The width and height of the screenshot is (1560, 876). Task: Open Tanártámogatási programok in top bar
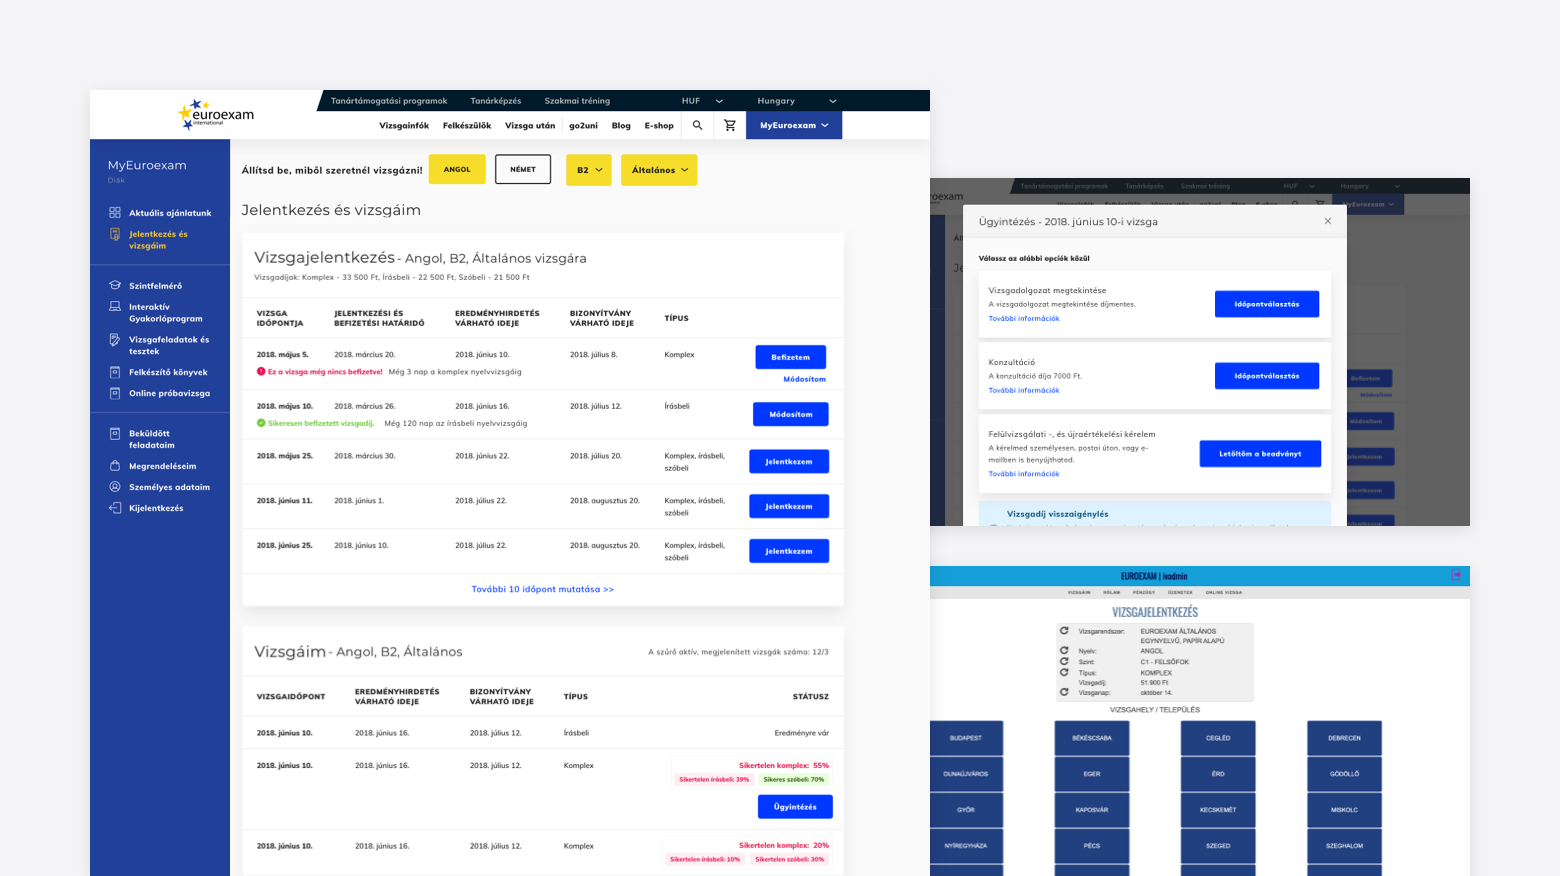click(389, 101)
